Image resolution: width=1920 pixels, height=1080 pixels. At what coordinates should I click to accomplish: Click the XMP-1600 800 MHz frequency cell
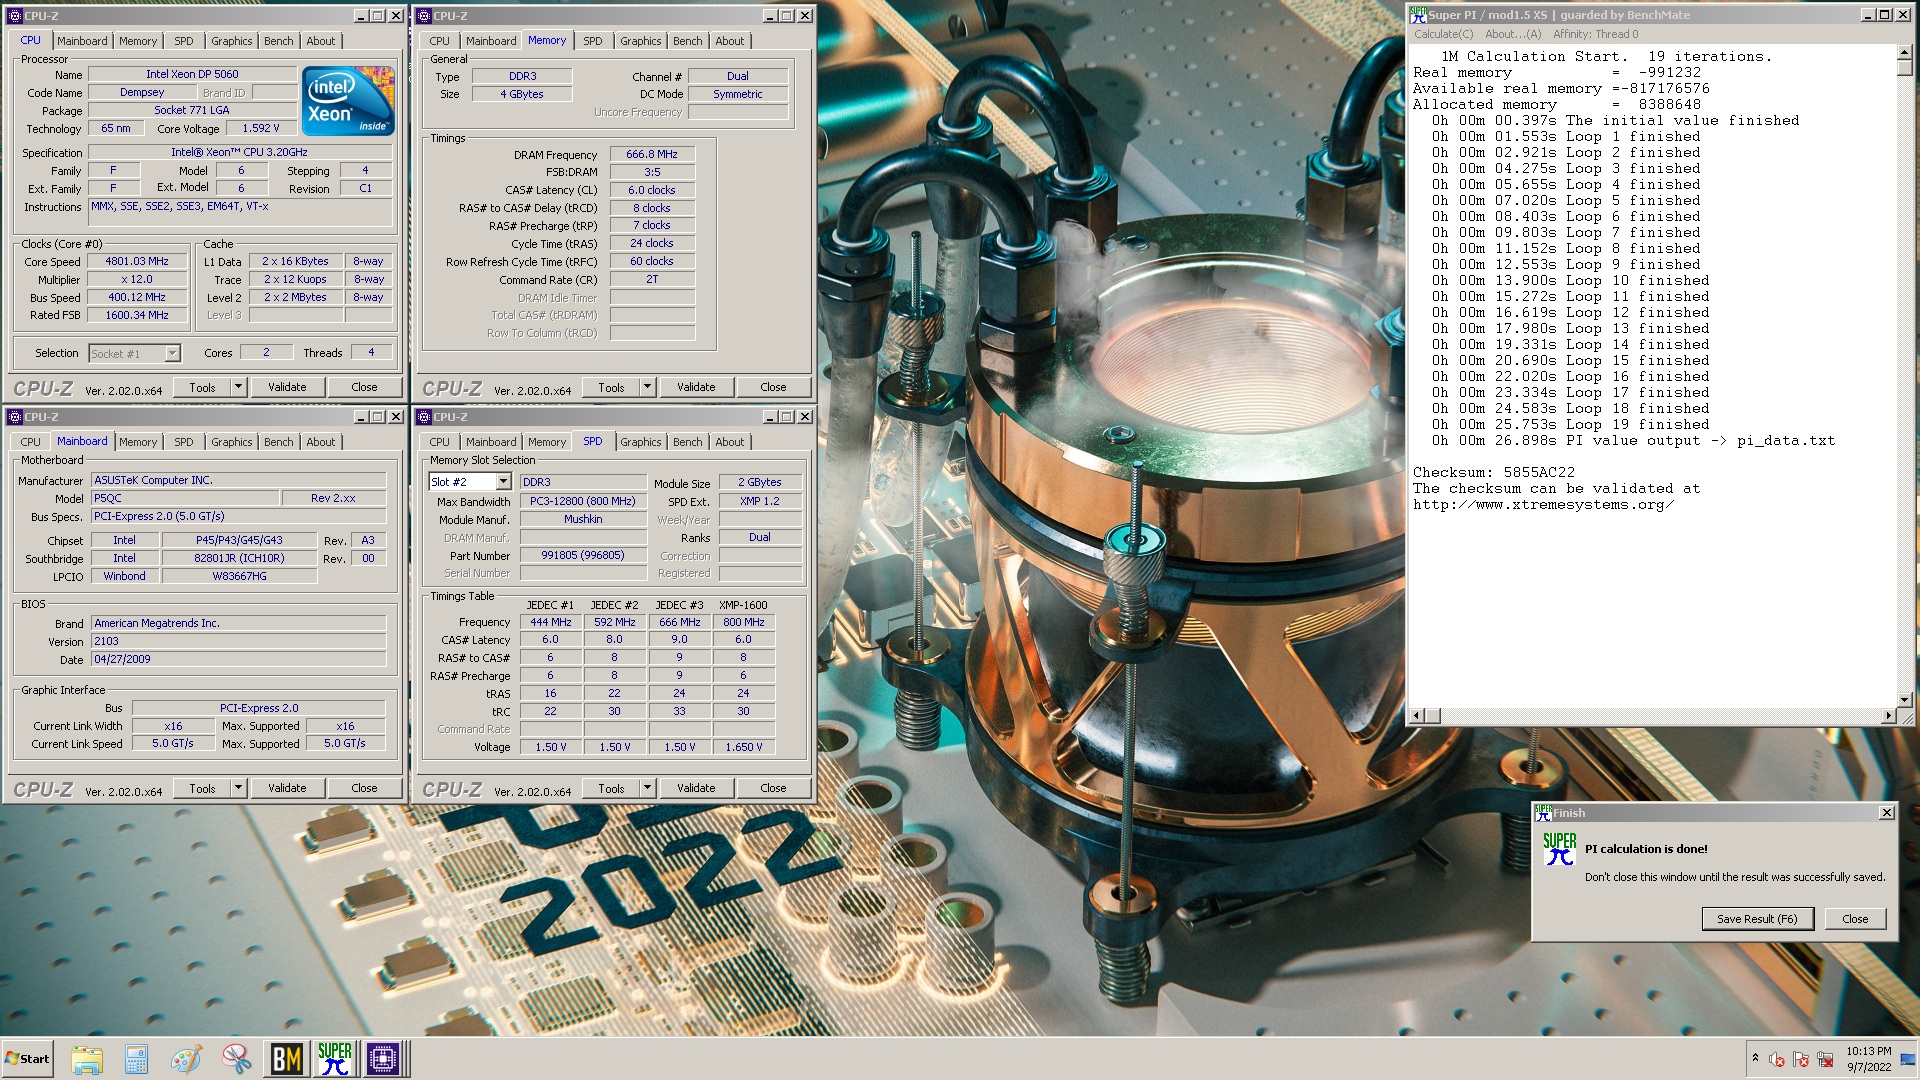click(x=743, y=622)
